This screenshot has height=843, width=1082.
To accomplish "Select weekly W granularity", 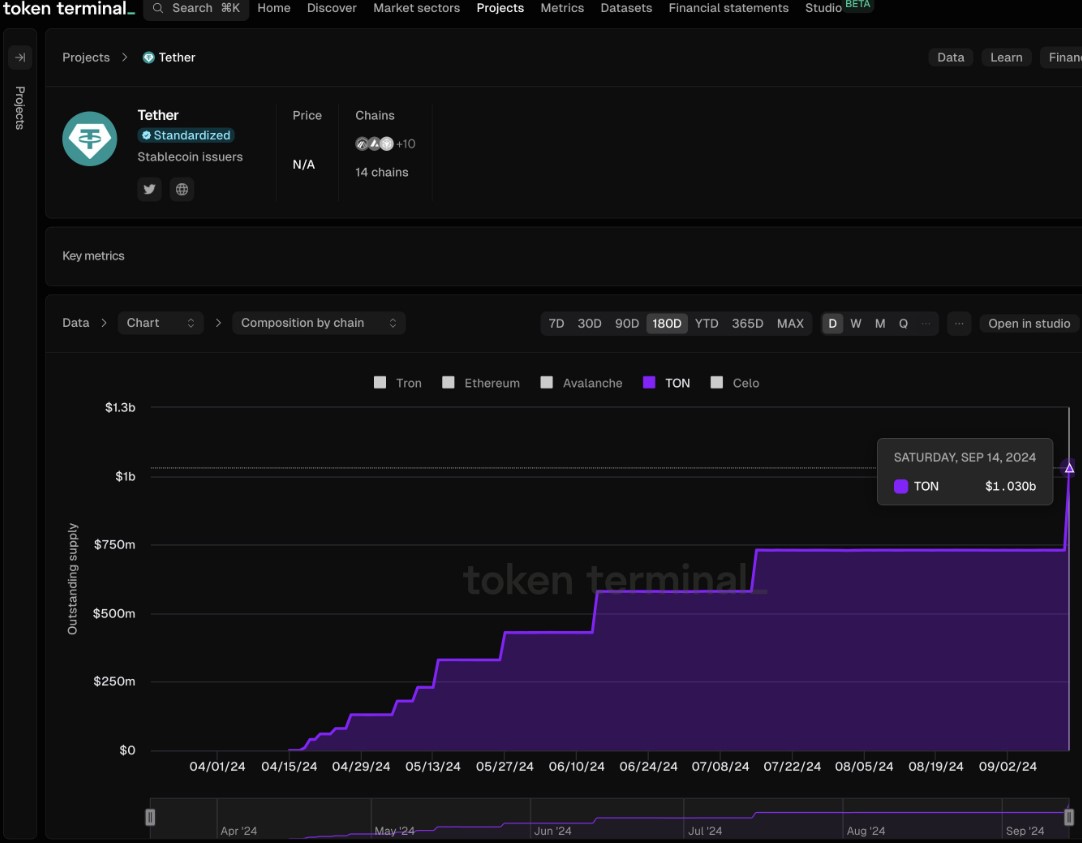I will click(856, 324).
